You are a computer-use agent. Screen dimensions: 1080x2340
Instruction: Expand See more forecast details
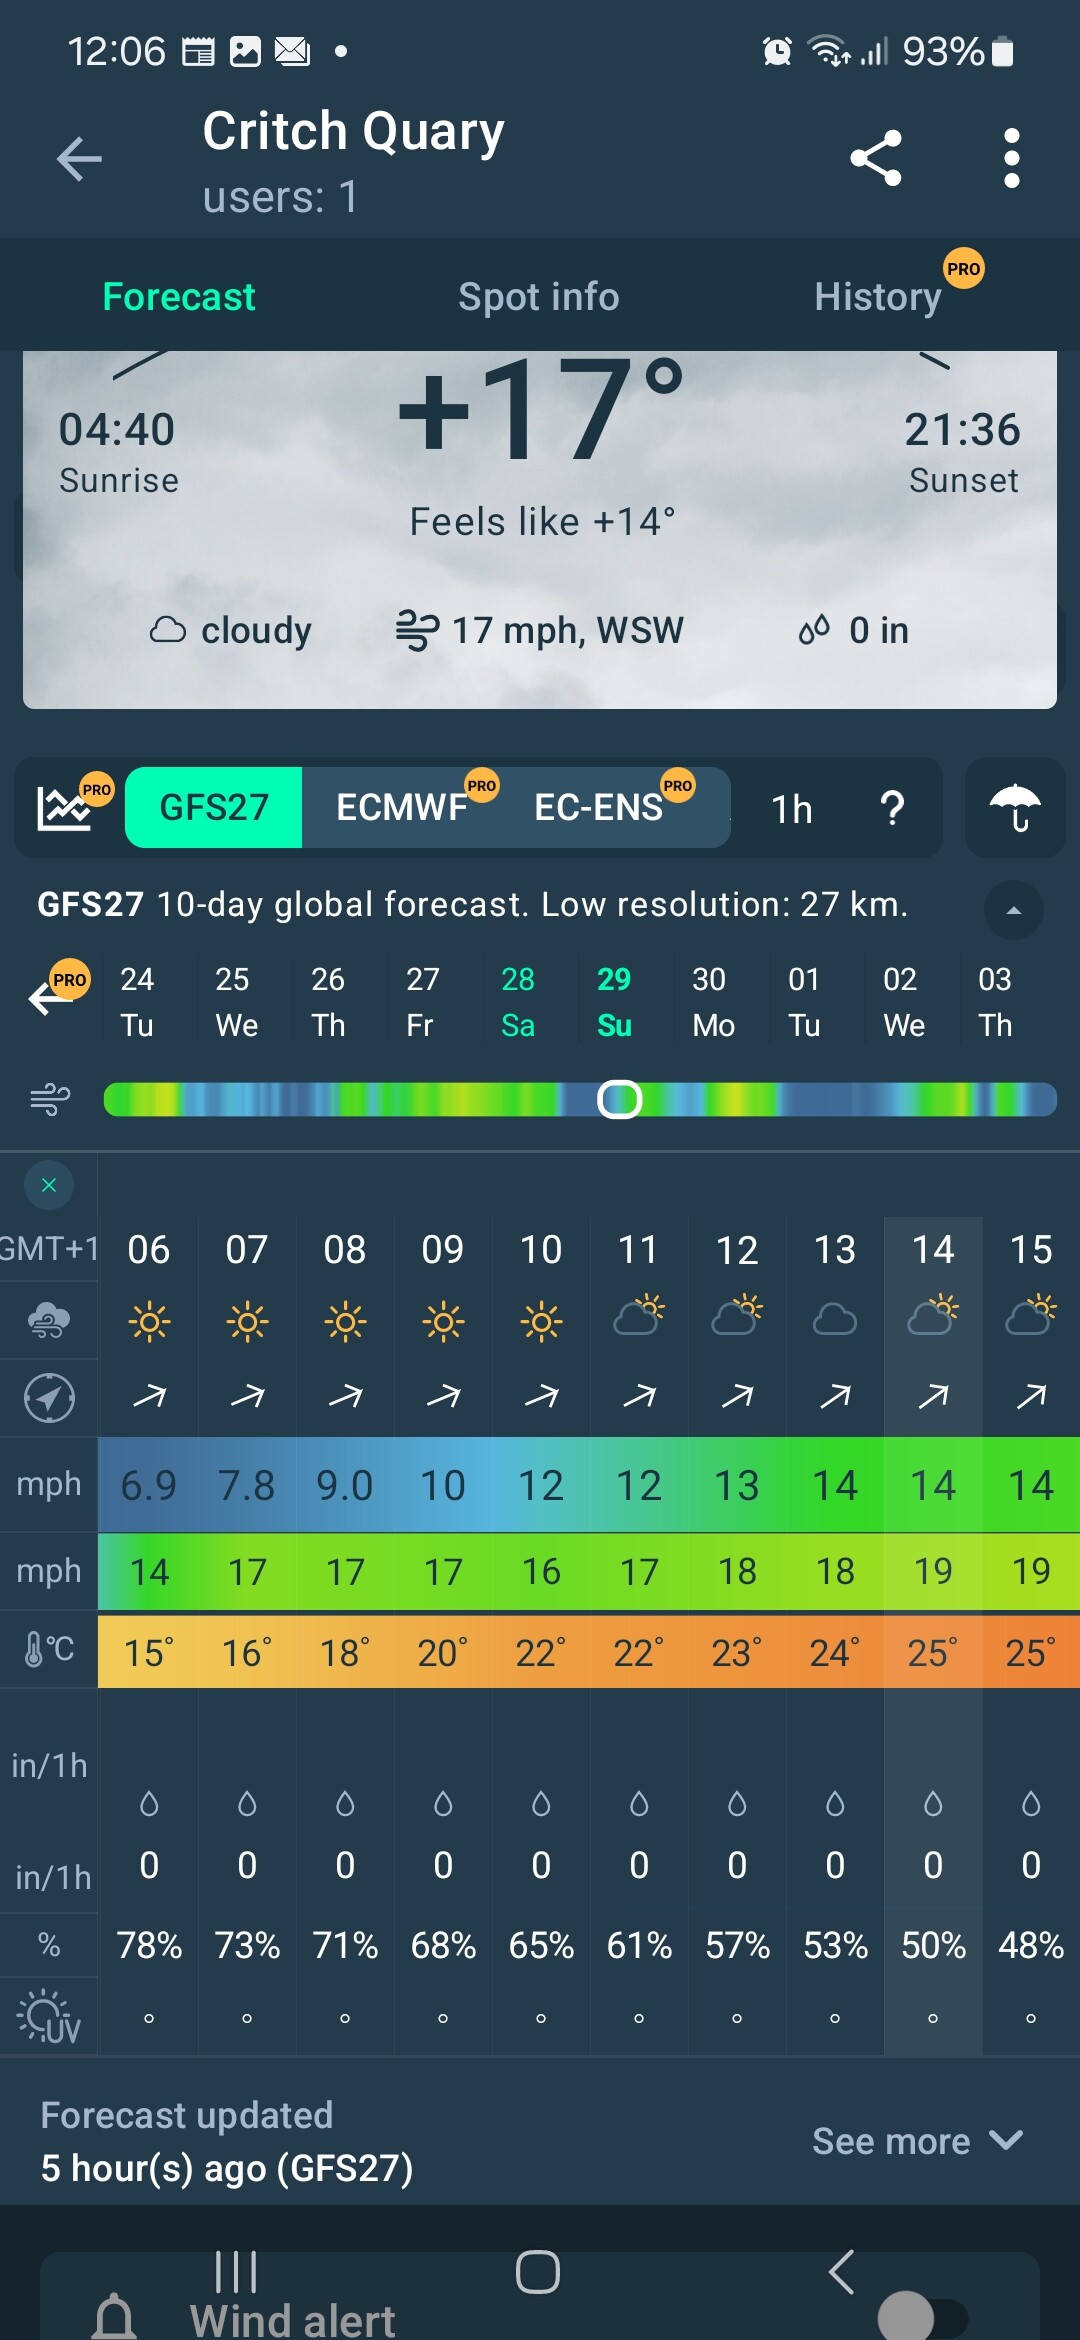(x=916, y=2141)
